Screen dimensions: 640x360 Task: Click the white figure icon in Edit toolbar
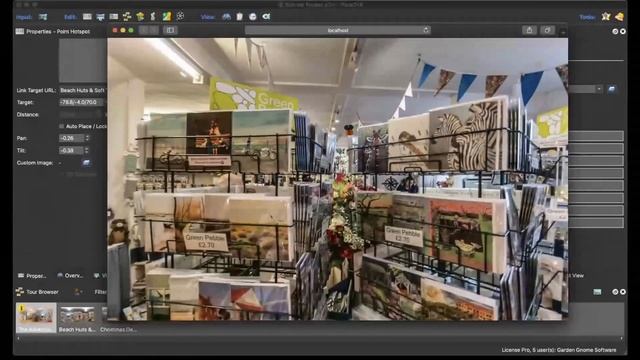[153, 16]
